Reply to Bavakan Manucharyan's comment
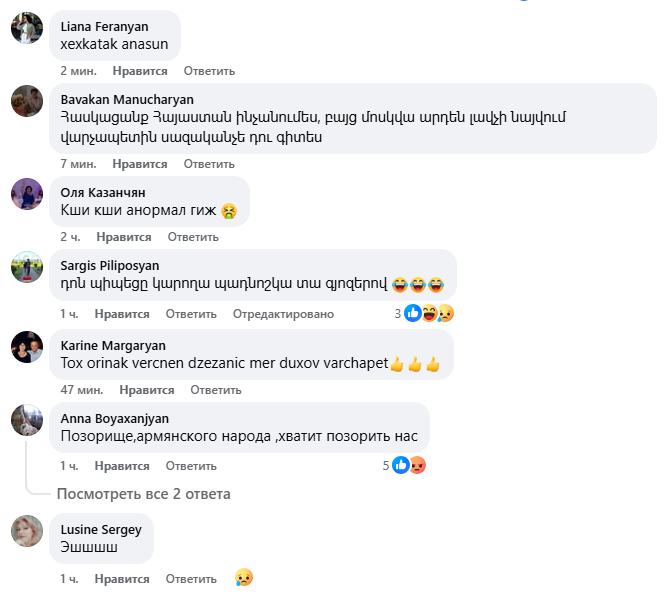 pos(209,164)
